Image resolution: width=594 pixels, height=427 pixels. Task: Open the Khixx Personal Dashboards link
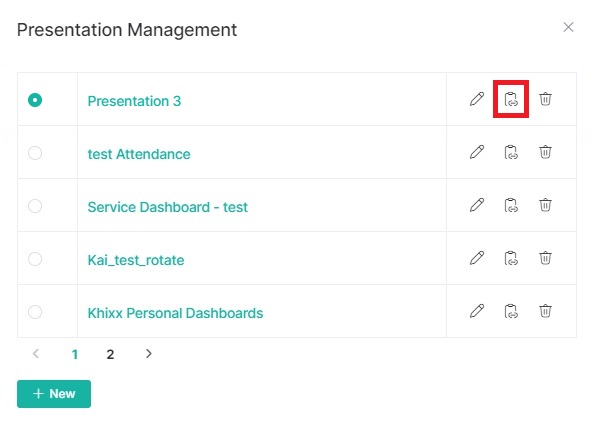tap(175, 313)
